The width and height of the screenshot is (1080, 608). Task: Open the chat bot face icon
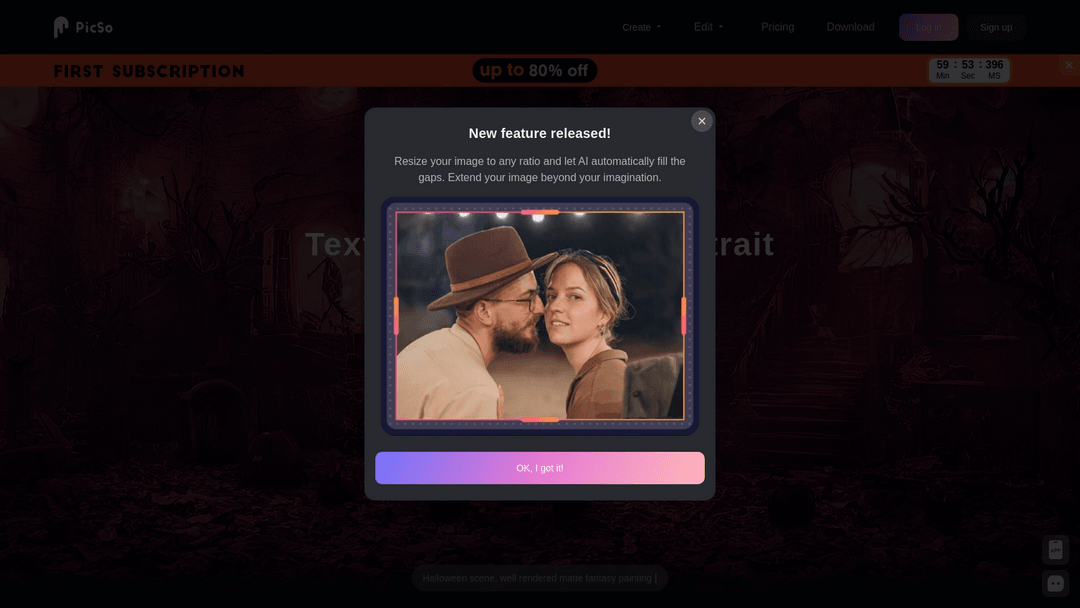[1055, 583]
